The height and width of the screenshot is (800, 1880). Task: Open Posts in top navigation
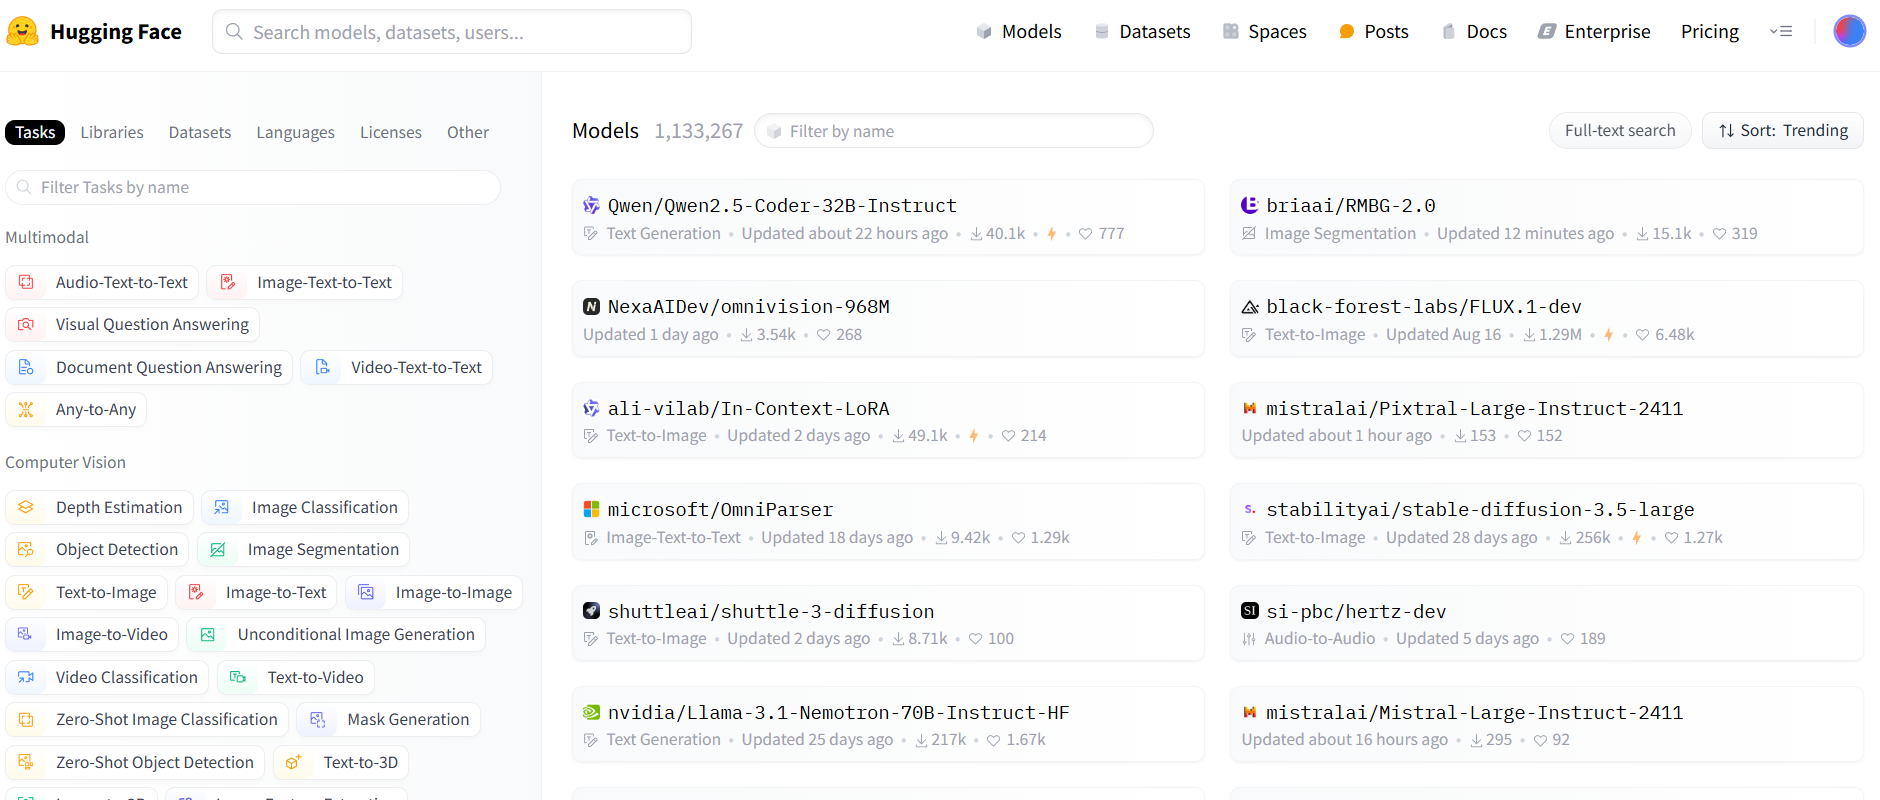(x=1374, y=32)
